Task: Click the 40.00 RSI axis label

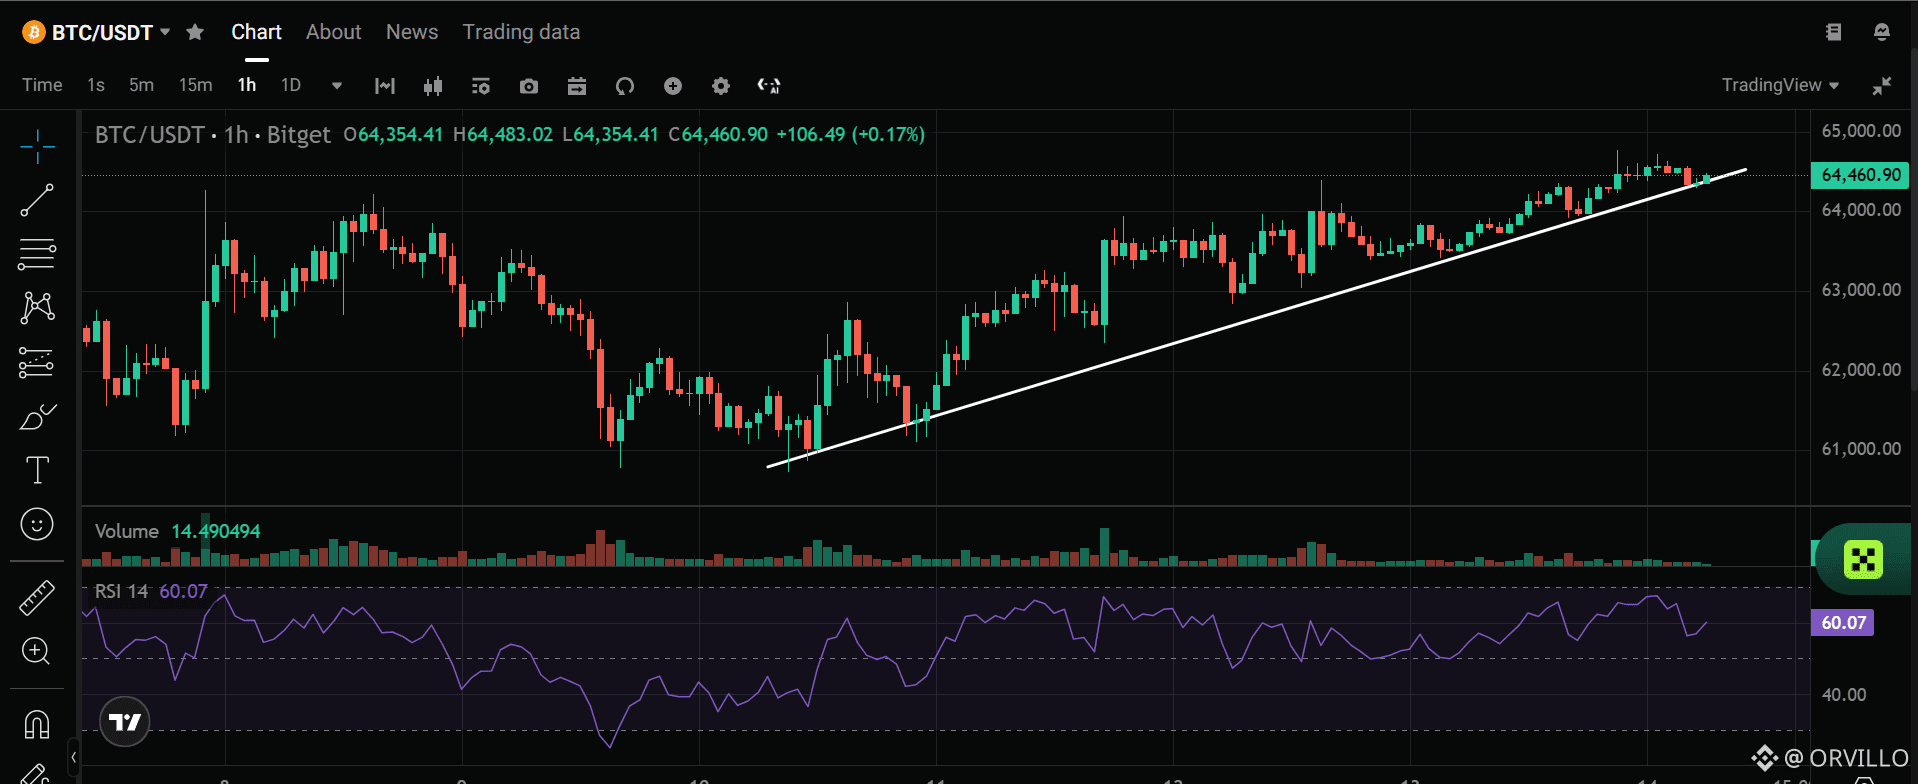Action: [1844, 694]
